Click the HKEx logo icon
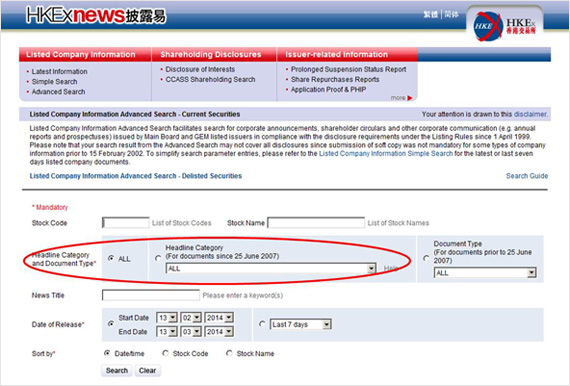 505,26
